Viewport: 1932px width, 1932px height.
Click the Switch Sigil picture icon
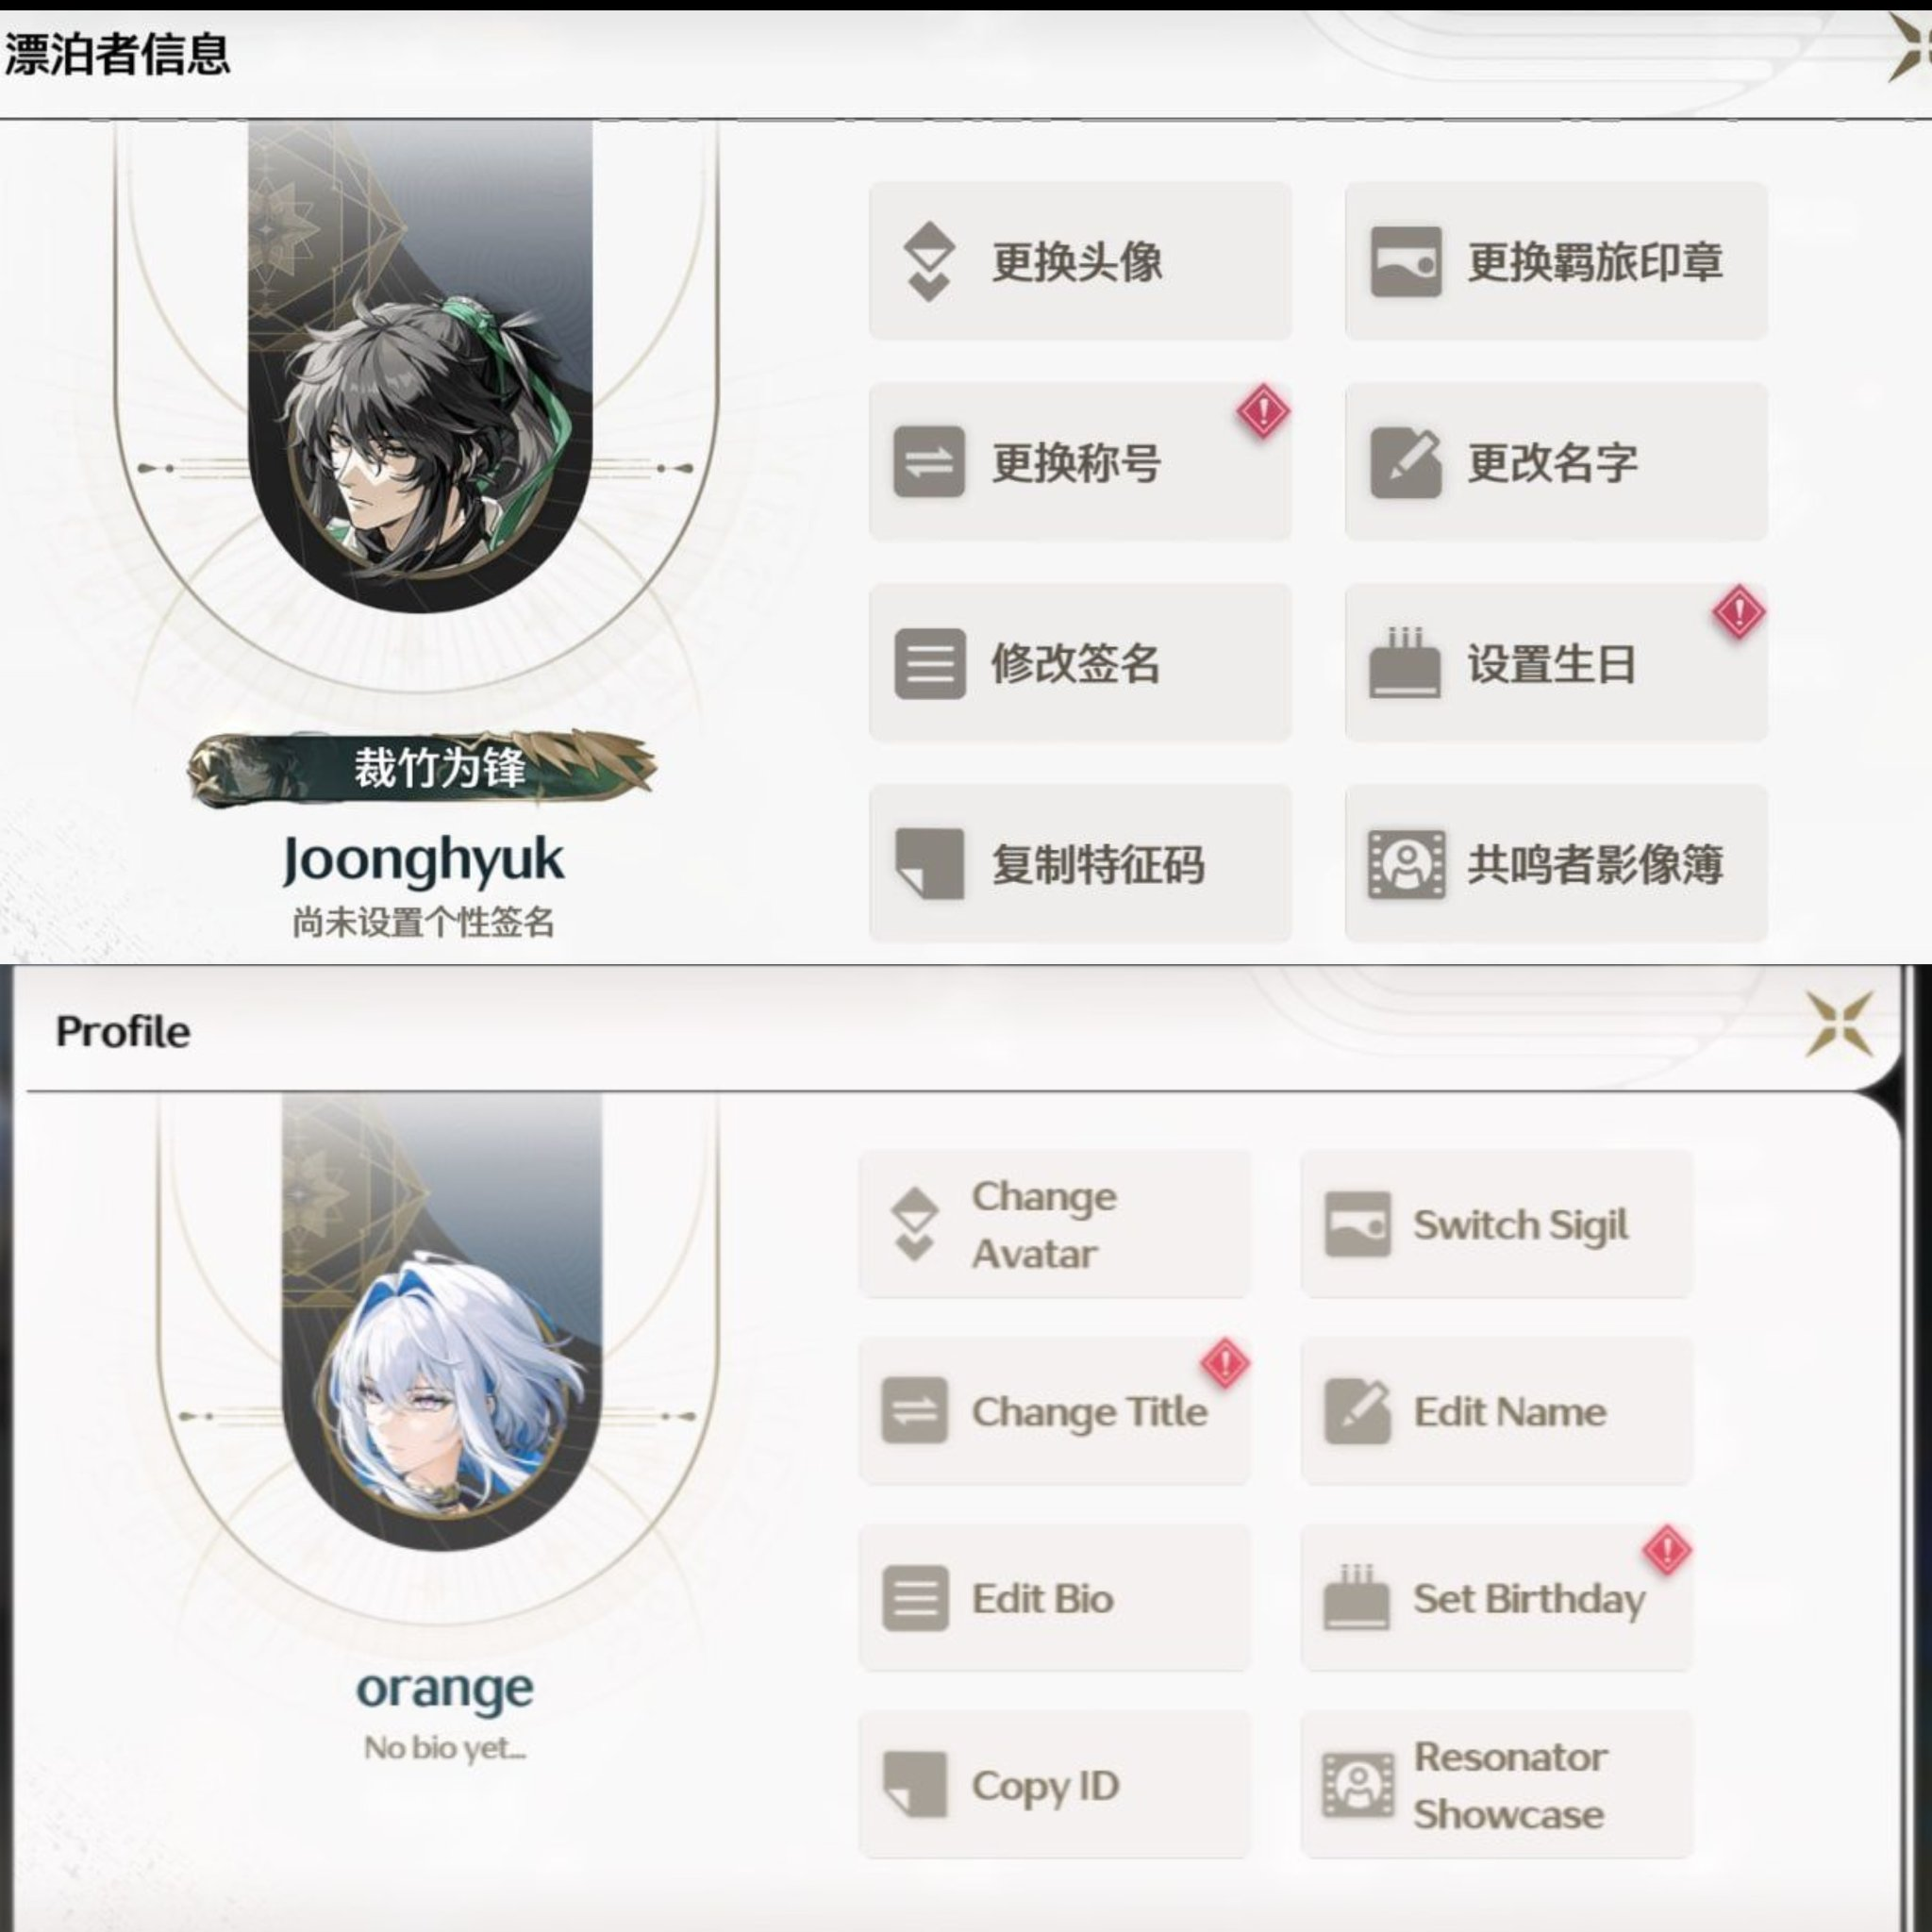click(x=1357, y=1224)
